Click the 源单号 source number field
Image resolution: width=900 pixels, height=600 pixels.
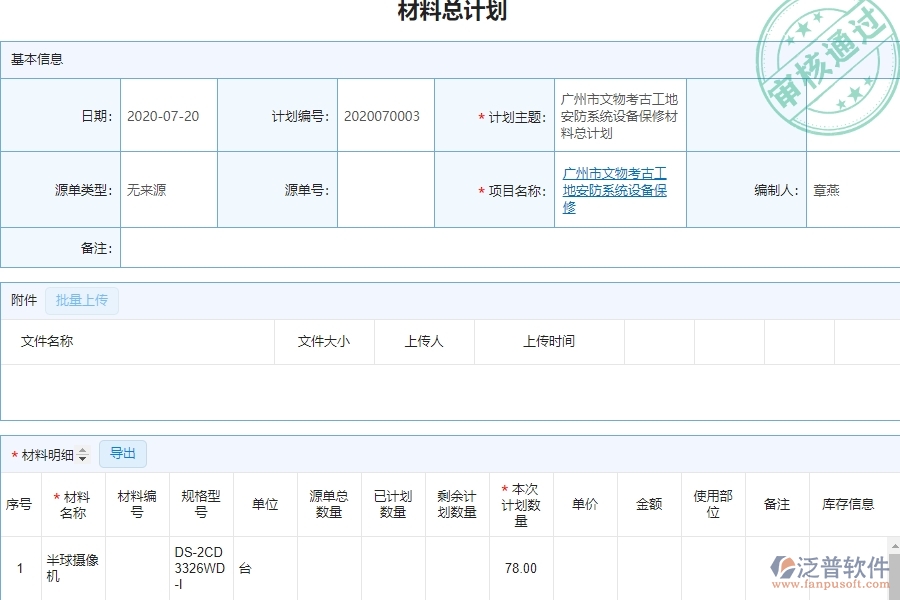(x=385, y=190)
